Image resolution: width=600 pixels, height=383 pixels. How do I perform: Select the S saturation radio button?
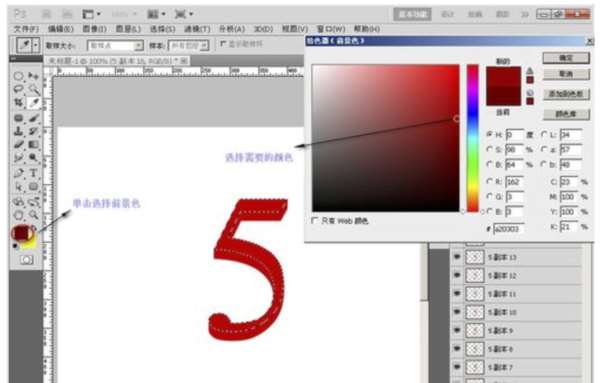tap(489, 149)
